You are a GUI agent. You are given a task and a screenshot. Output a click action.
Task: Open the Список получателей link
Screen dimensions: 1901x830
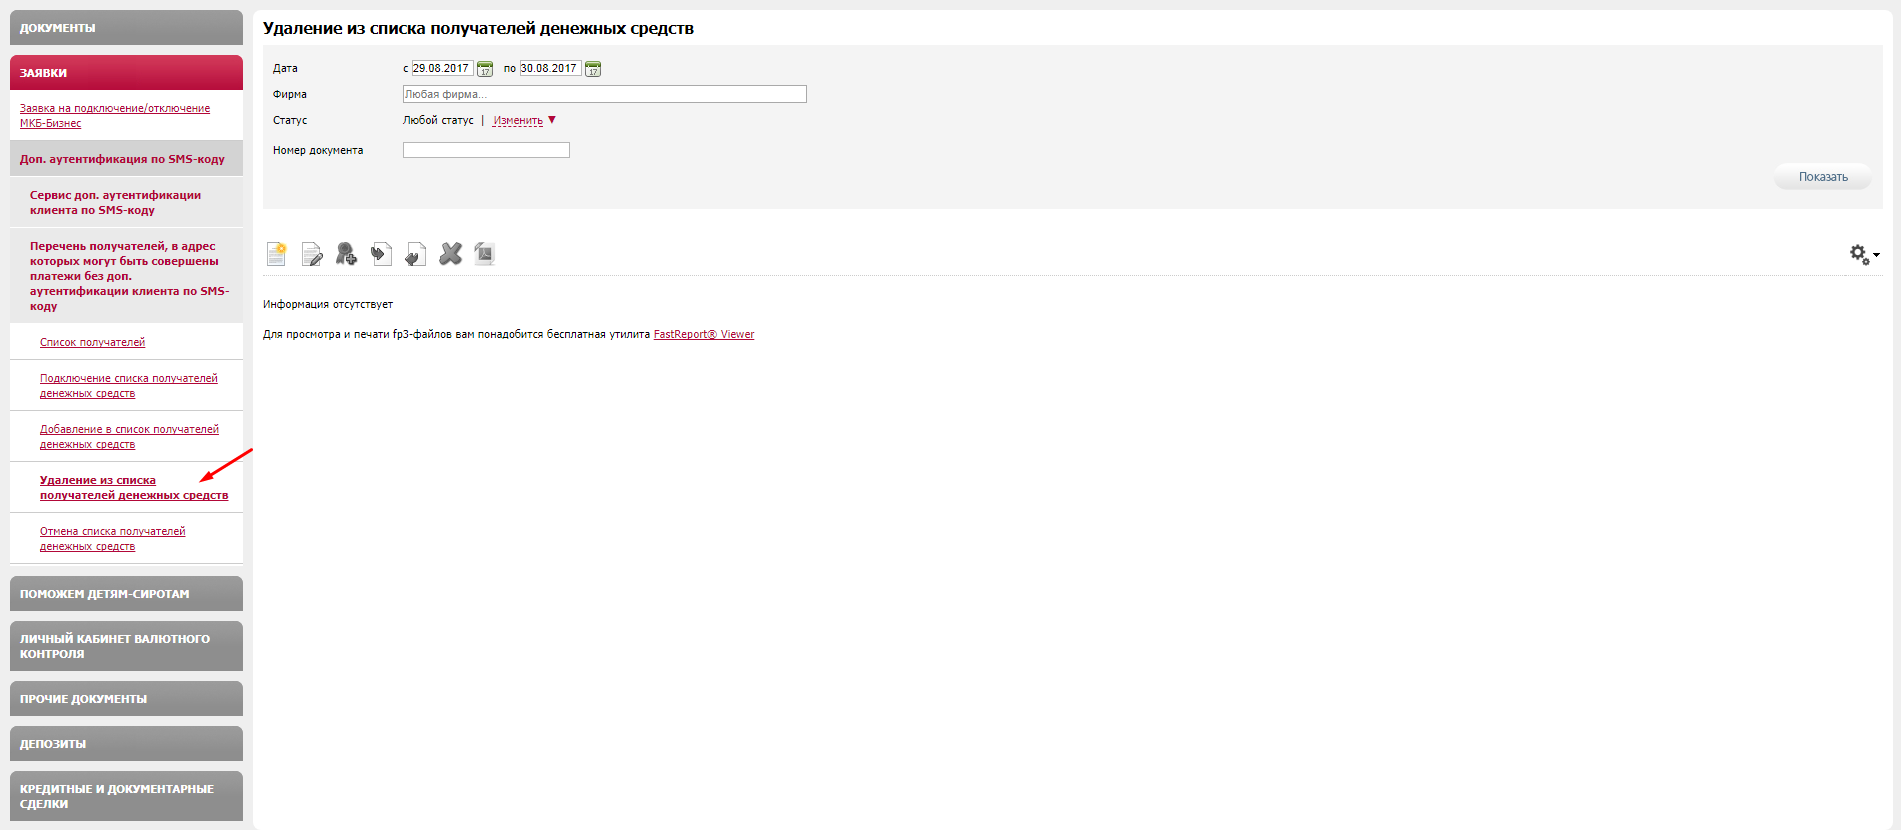click(92, 342)
